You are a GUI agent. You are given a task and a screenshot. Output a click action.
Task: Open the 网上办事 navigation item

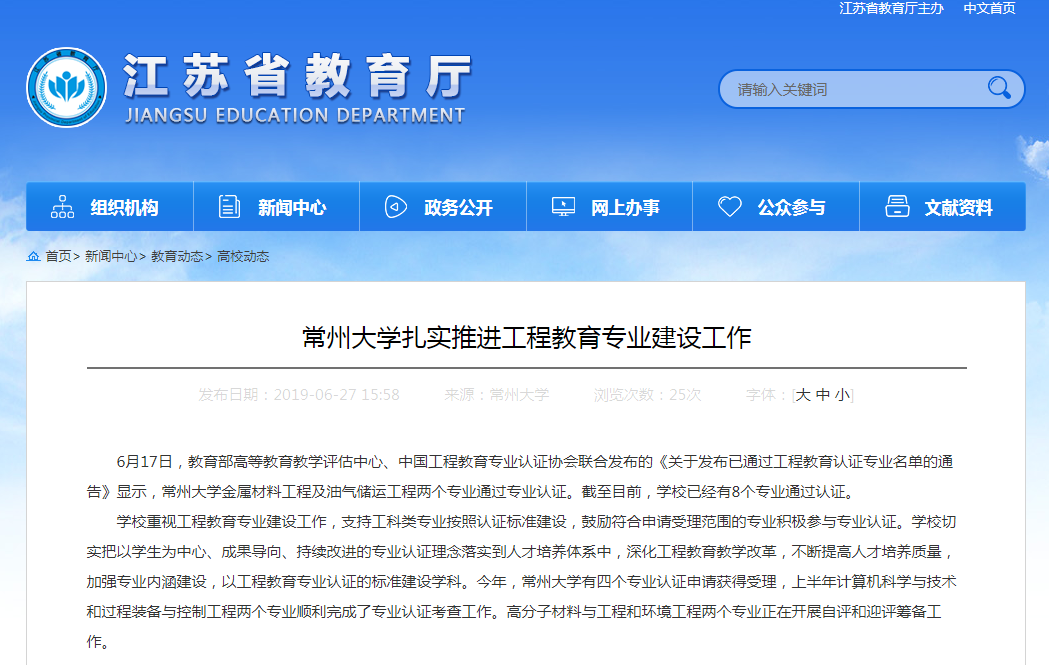point(625,208)
